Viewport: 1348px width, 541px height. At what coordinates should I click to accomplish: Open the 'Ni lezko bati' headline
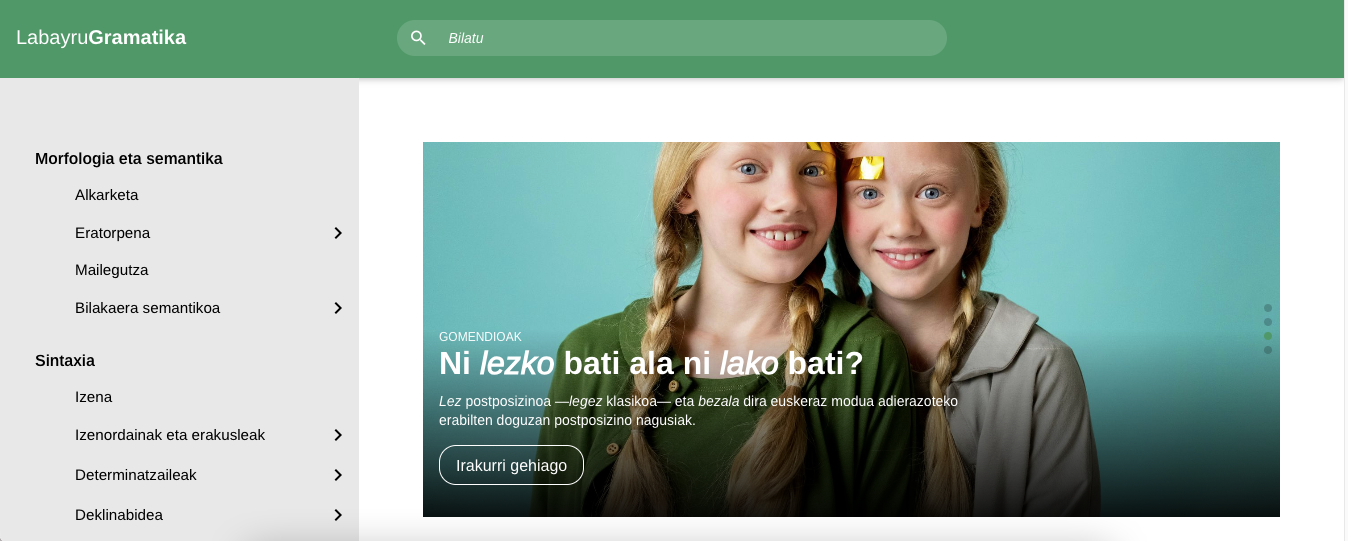[651, 364]
